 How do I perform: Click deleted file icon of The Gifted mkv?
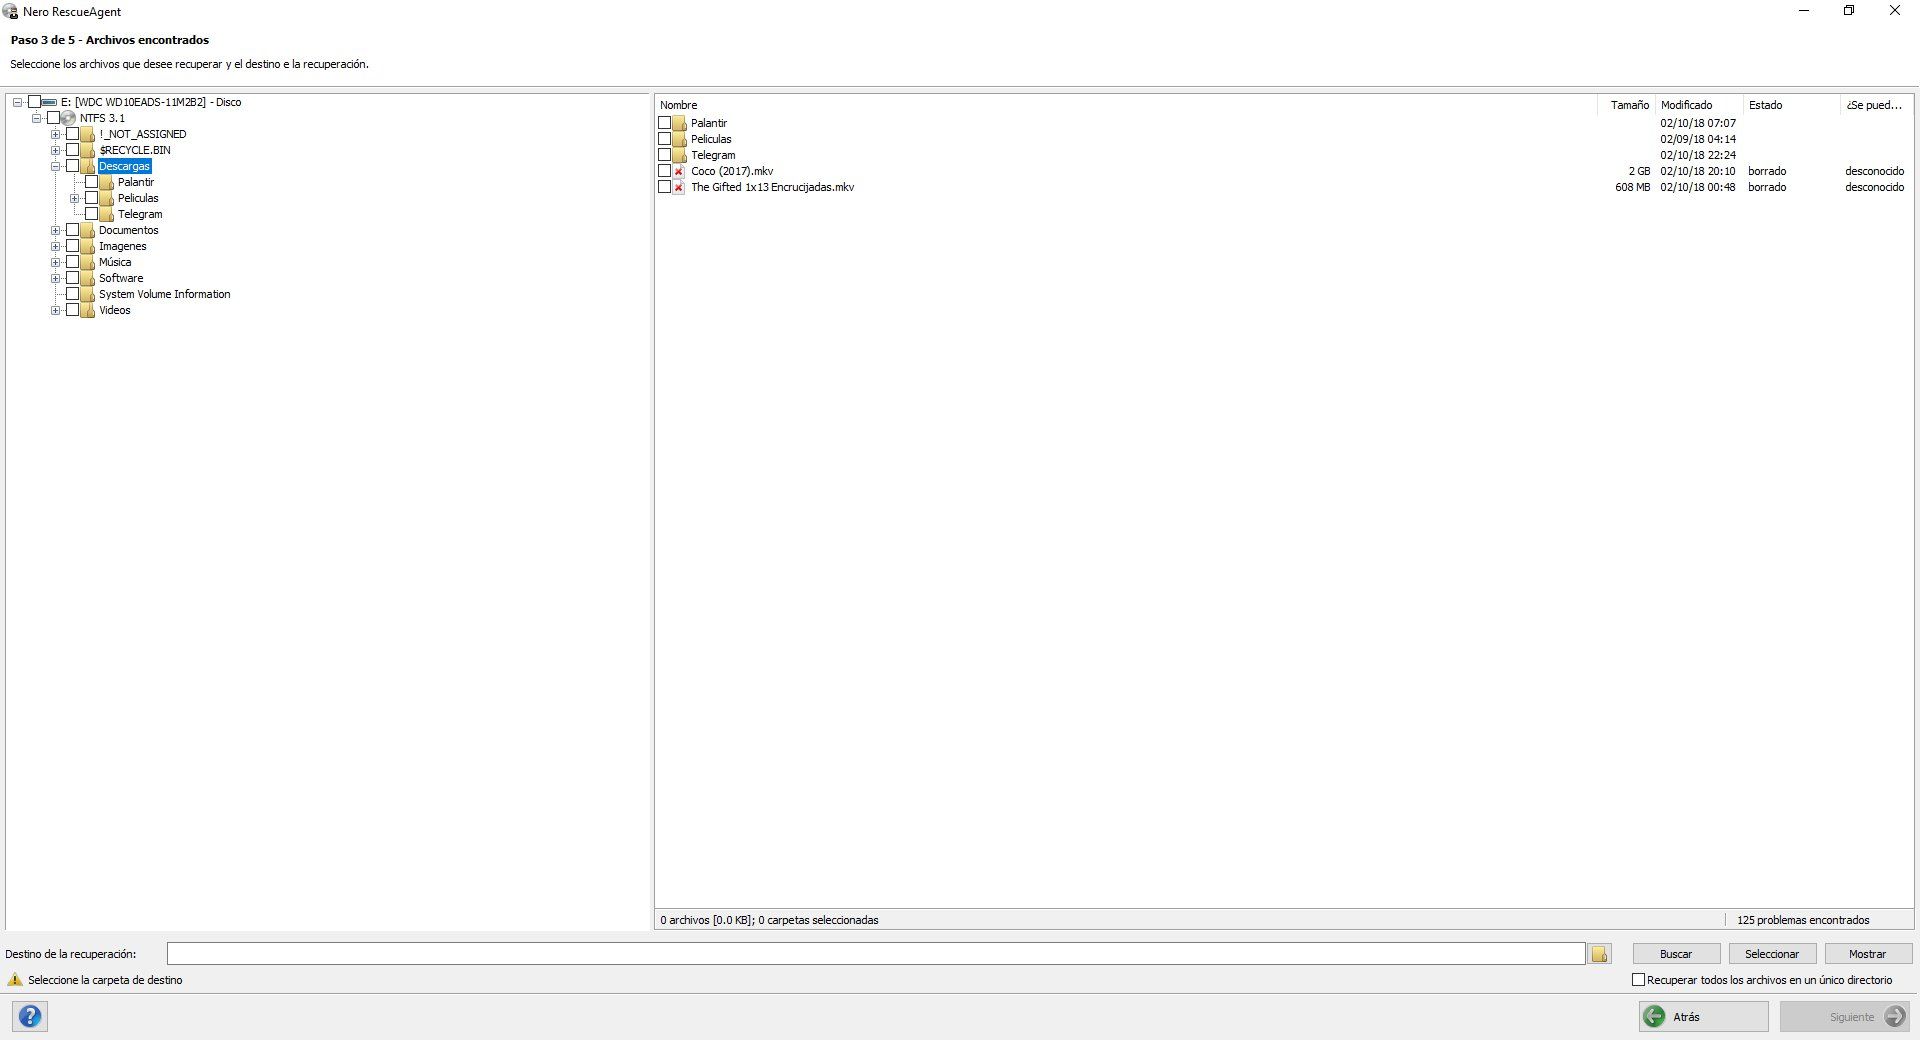[680, 187]
